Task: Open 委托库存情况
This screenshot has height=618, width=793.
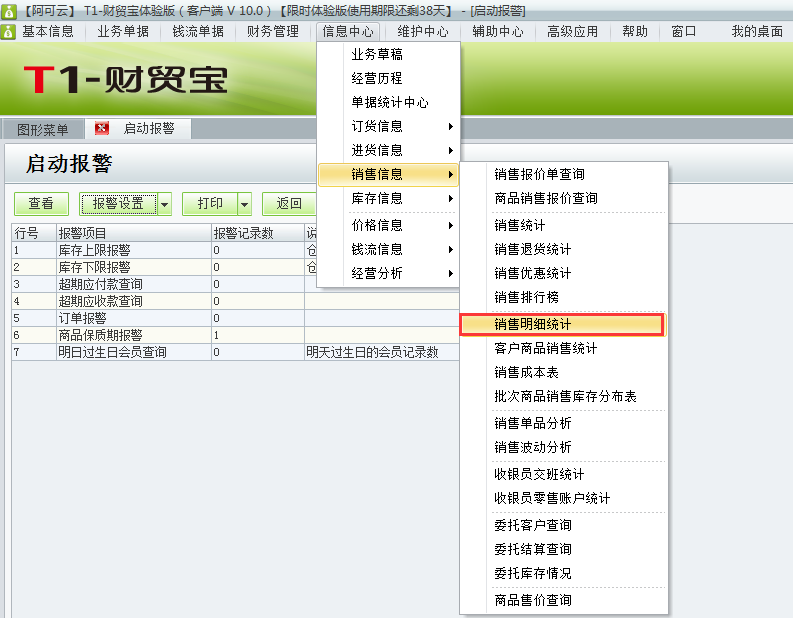Action: 563,573
